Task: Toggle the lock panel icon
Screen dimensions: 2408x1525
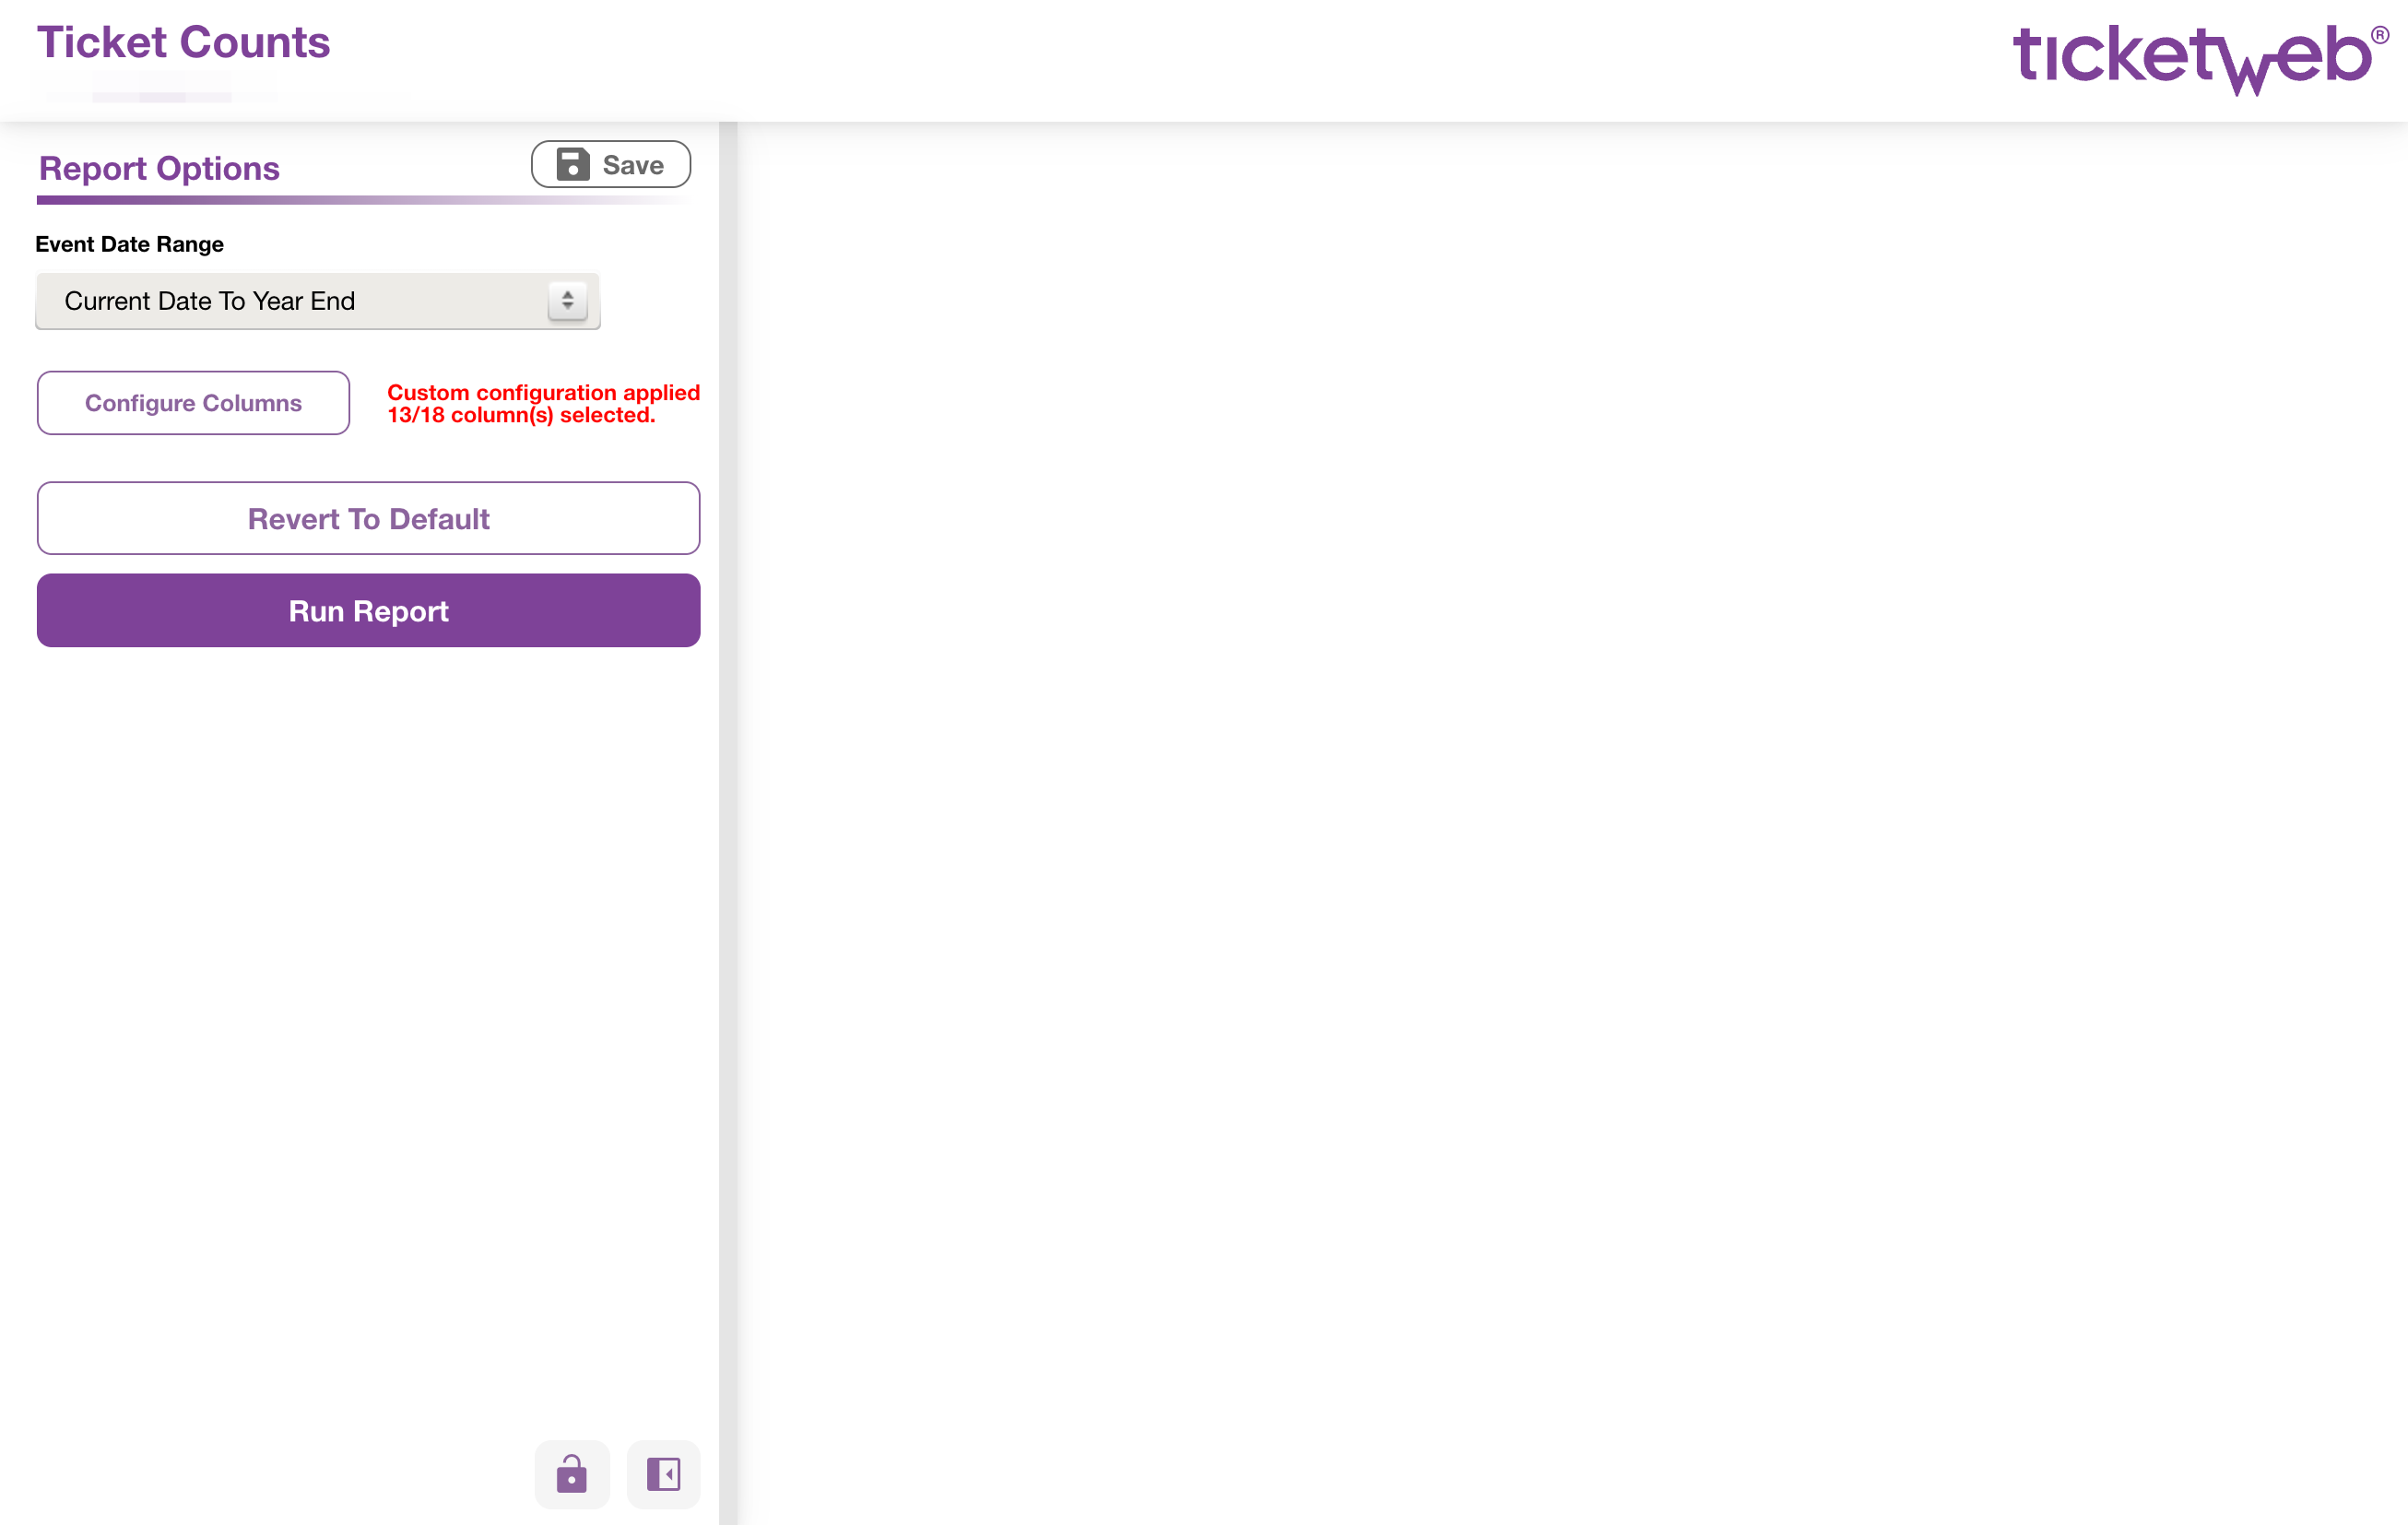Action: click(x=572, y=1474)
